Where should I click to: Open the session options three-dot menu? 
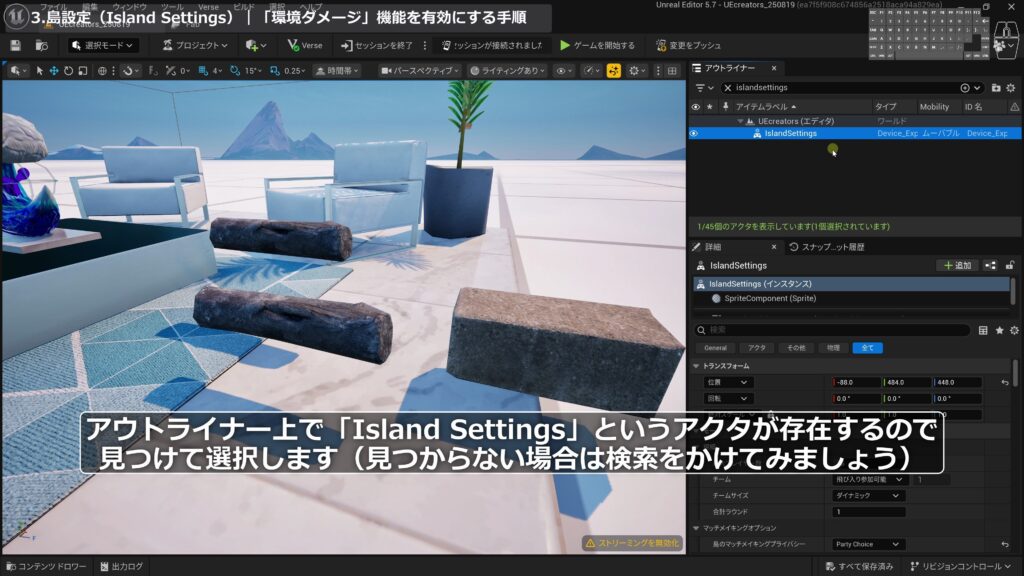click(x=425, y=45)
